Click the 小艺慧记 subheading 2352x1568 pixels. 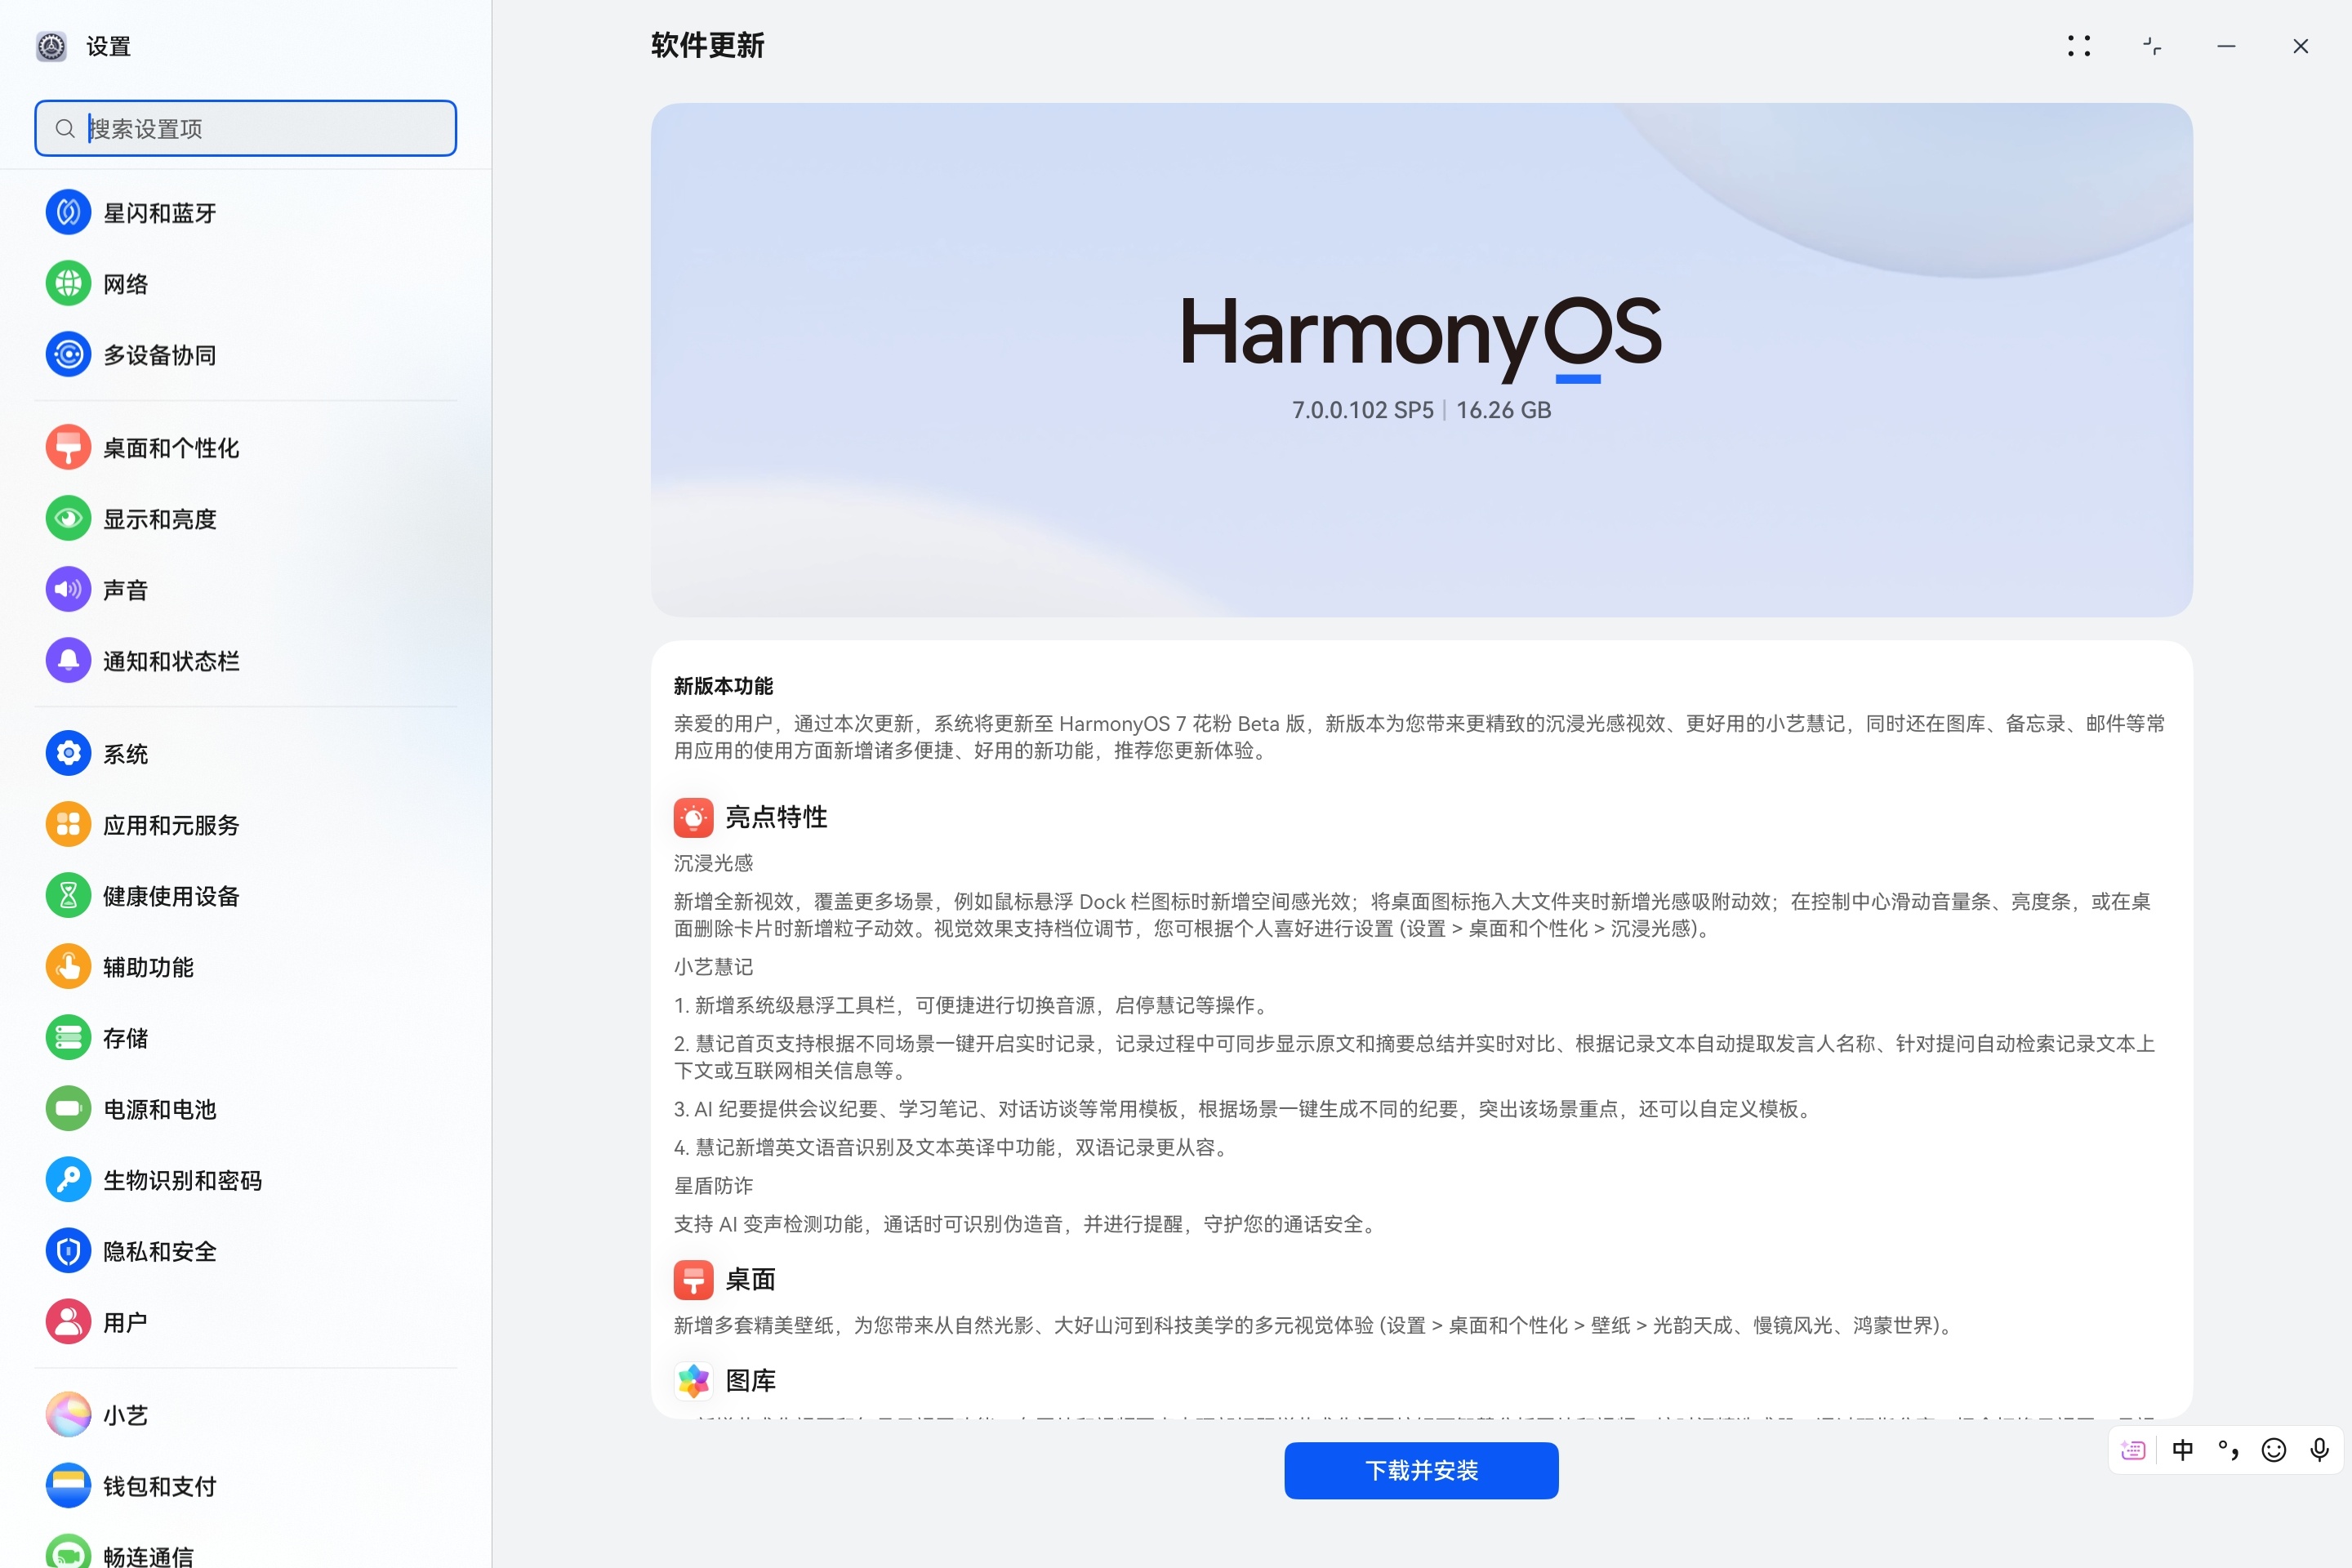tap(713, 967)
